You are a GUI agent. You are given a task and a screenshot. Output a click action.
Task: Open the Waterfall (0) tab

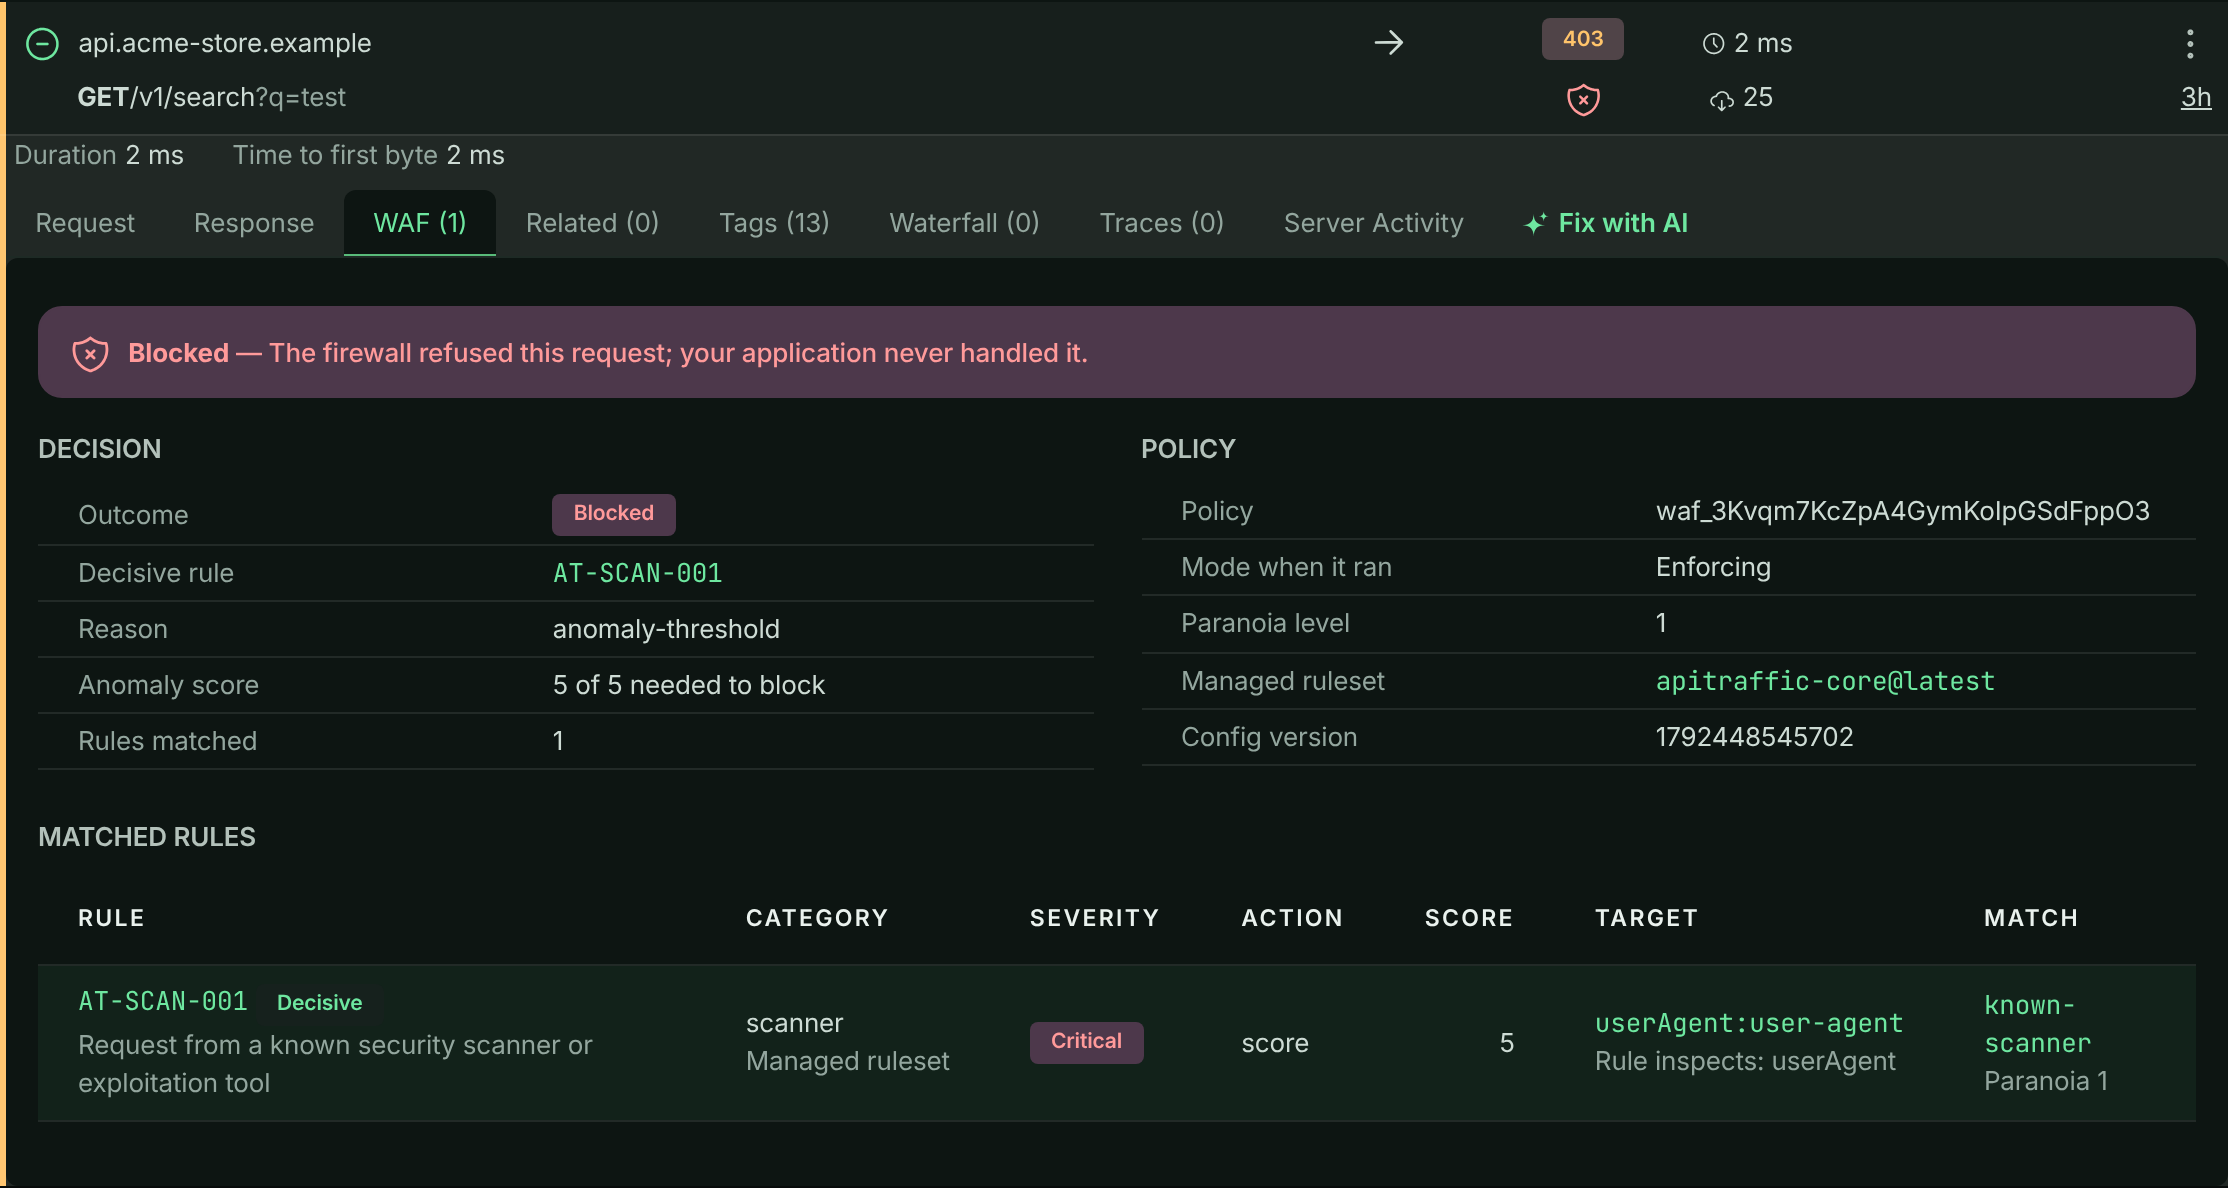pos(964,223)
